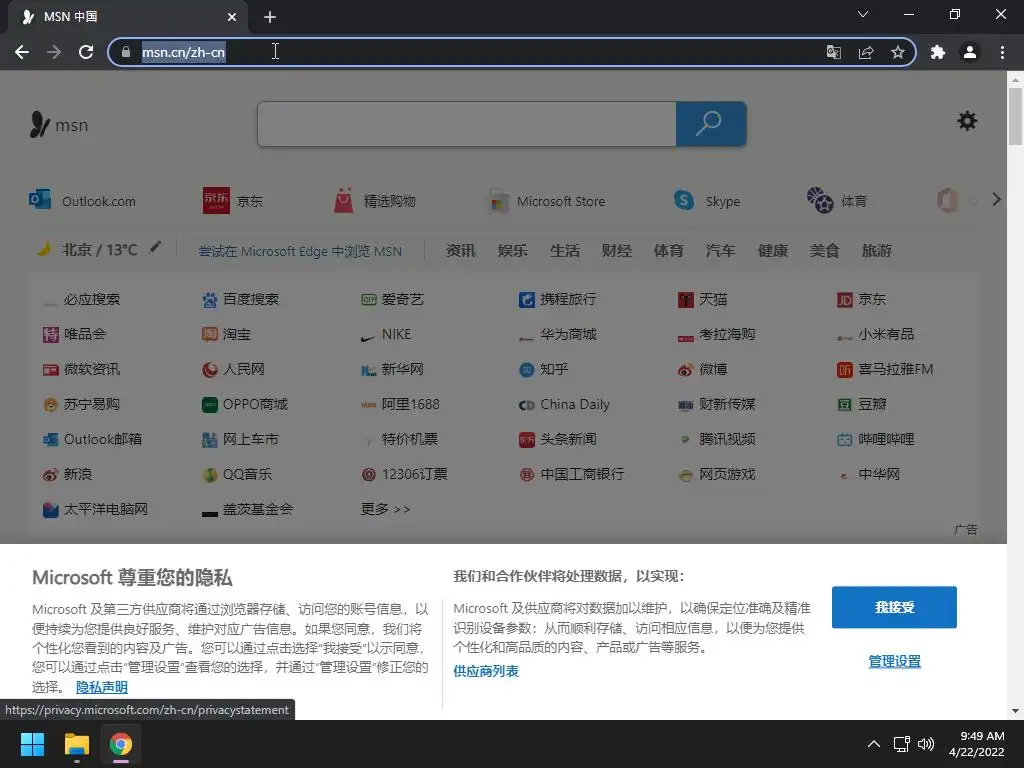Go back to the previous page
1024x768 pixels.
pyautogui.click(x=22, y=52)
